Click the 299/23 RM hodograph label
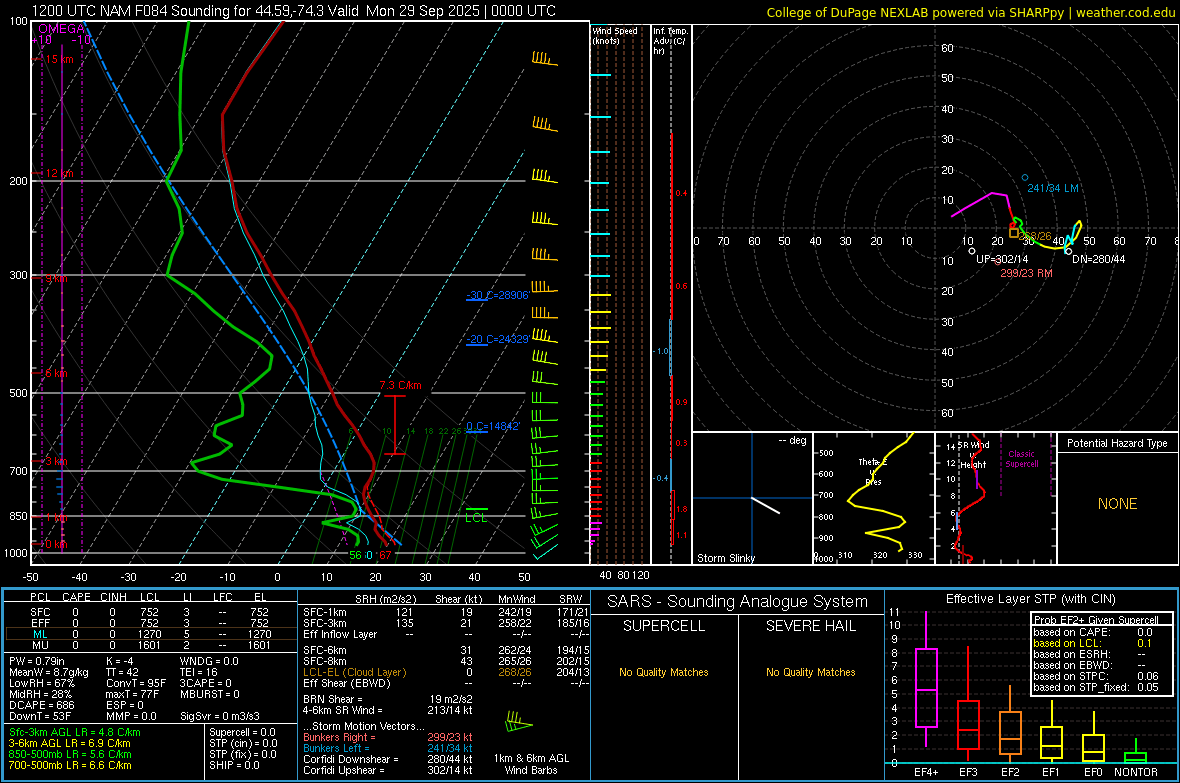 1026,273
